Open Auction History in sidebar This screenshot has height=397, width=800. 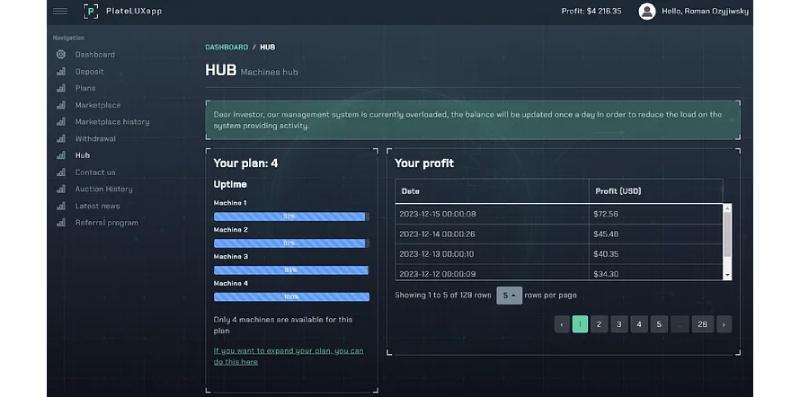click(104, 189)
